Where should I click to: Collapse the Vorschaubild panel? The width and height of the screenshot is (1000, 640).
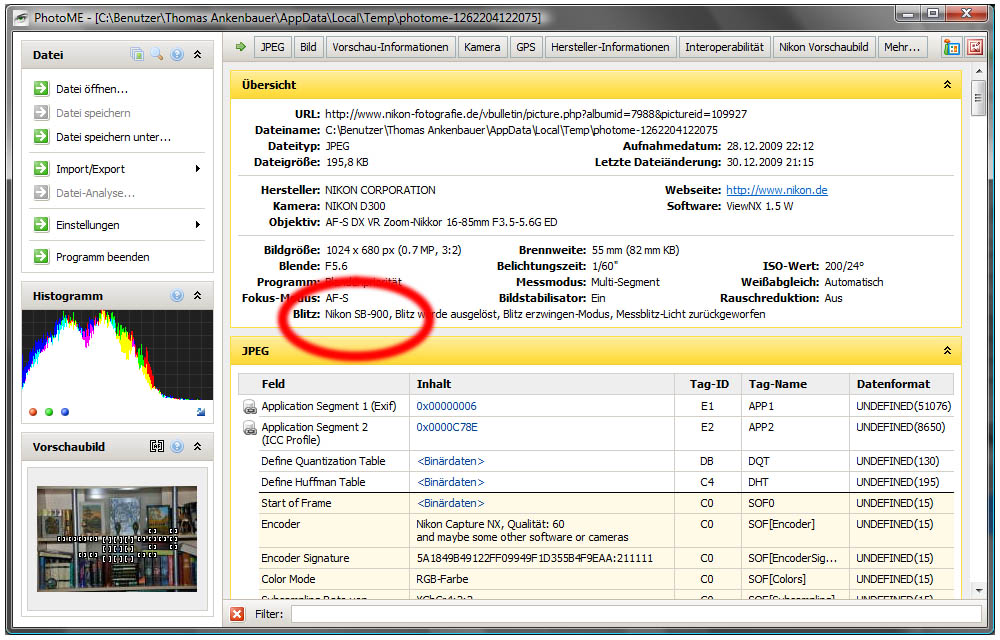point(198,446)
